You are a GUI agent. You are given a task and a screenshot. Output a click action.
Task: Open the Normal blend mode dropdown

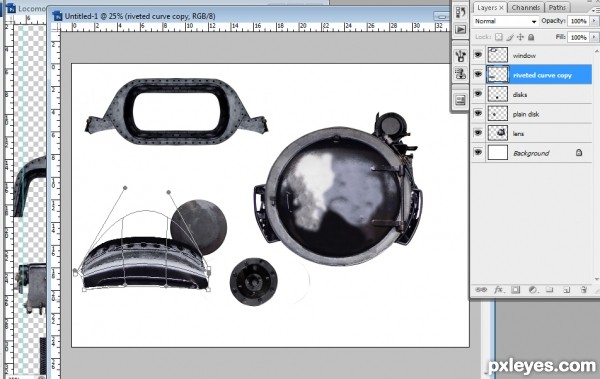click(505, 21)
